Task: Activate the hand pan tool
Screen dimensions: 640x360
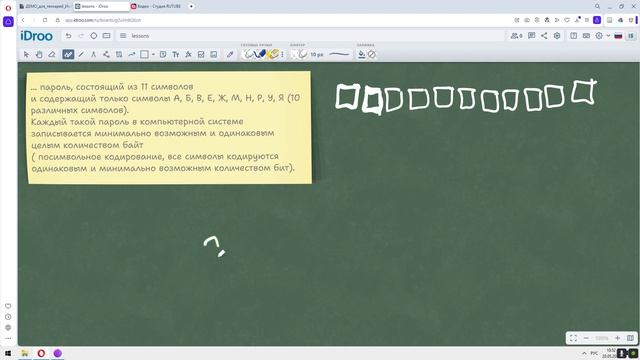Action: 39,54
